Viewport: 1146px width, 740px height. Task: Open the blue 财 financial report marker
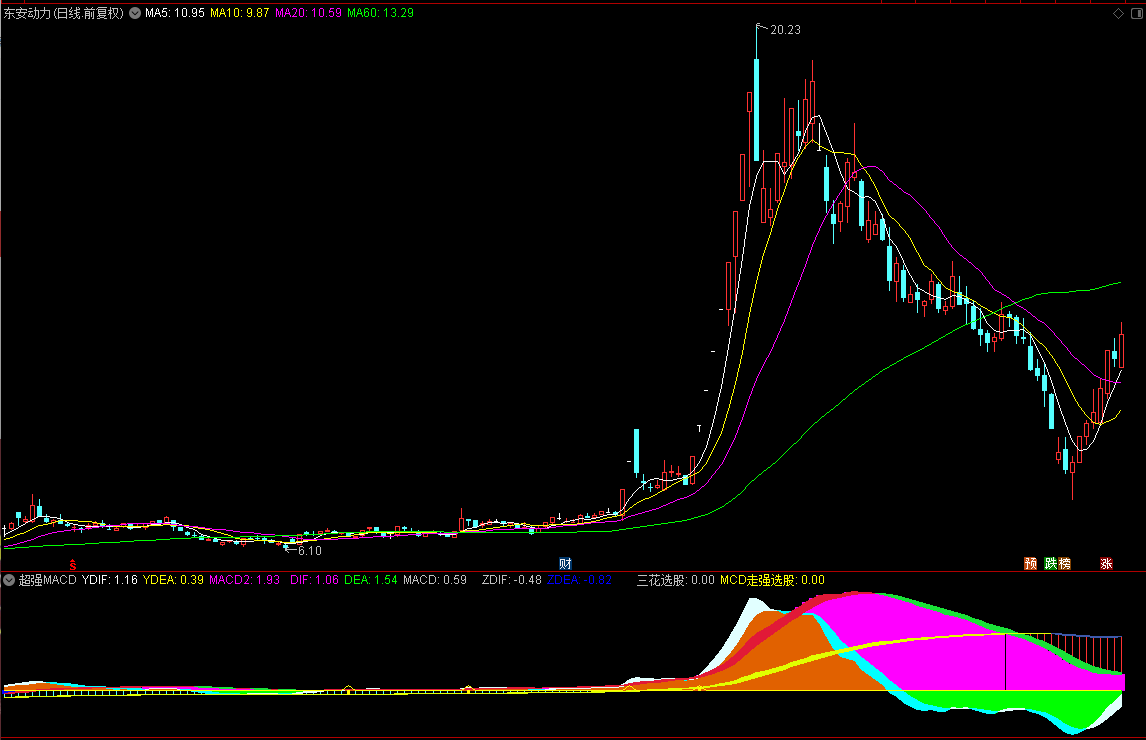pyautogui.click(x=565, y=564)
